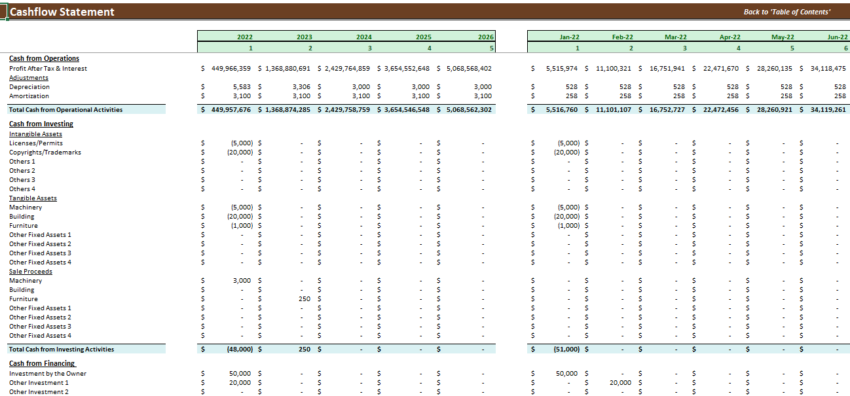Viewport: 850px width, 396px height.
Task: Select the Depreciation row label
Action: [x=29, y=87]
